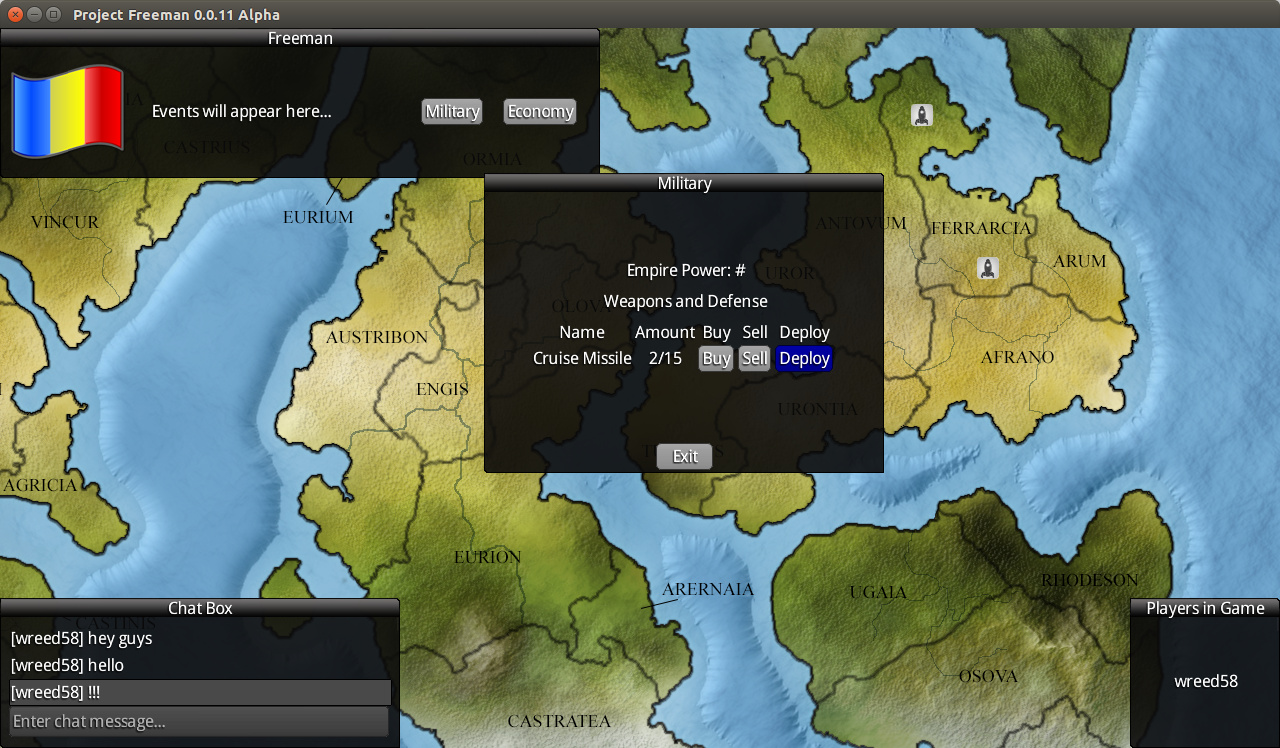
Task: Click the blue-yellow-red empire flag
Action: tap(67, 110)
